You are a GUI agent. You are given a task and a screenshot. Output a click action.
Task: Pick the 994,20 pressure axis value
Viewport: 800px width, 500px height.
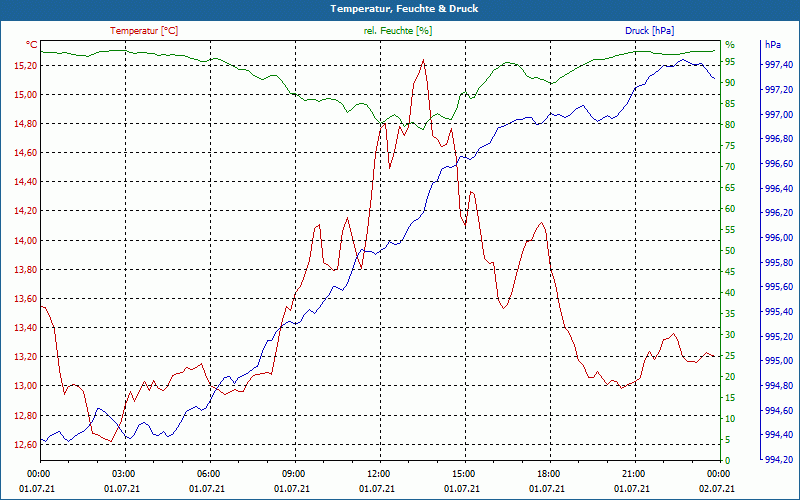780,460
